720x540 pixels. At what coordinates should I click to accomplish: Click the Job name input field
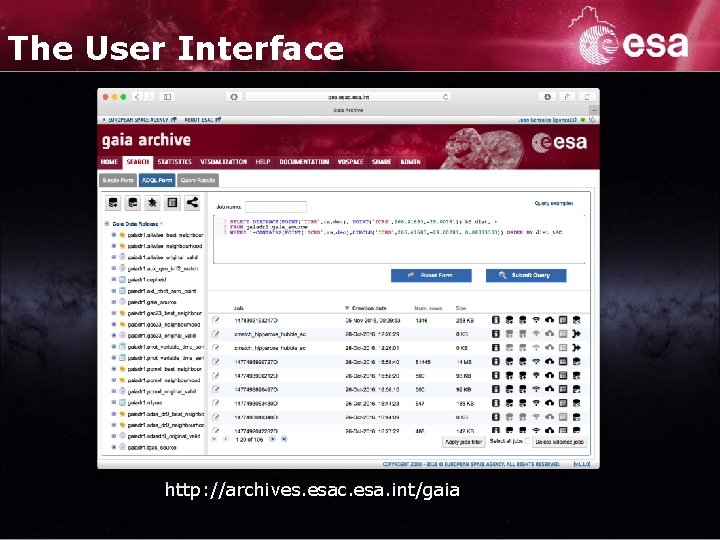(276, 207)
